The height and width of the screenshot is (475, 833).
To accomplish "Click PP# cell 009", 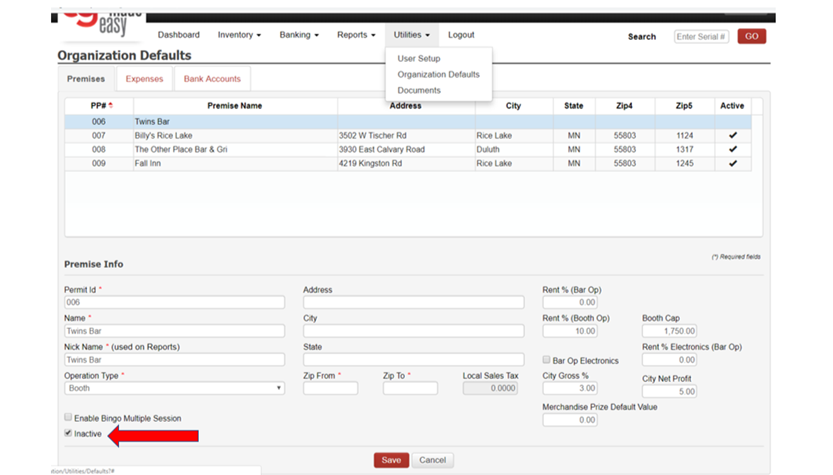I will pos(99,164).
